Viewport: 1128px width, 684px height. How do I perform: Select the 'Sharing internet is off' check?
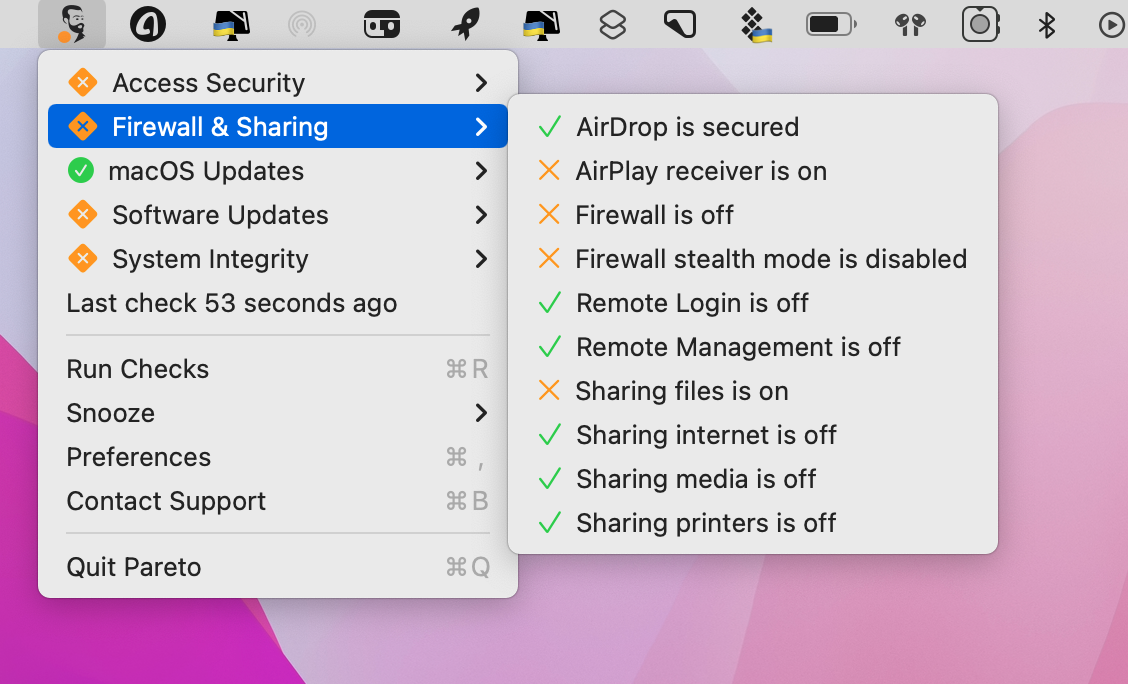pyautogui.click(x=752, y=434)
